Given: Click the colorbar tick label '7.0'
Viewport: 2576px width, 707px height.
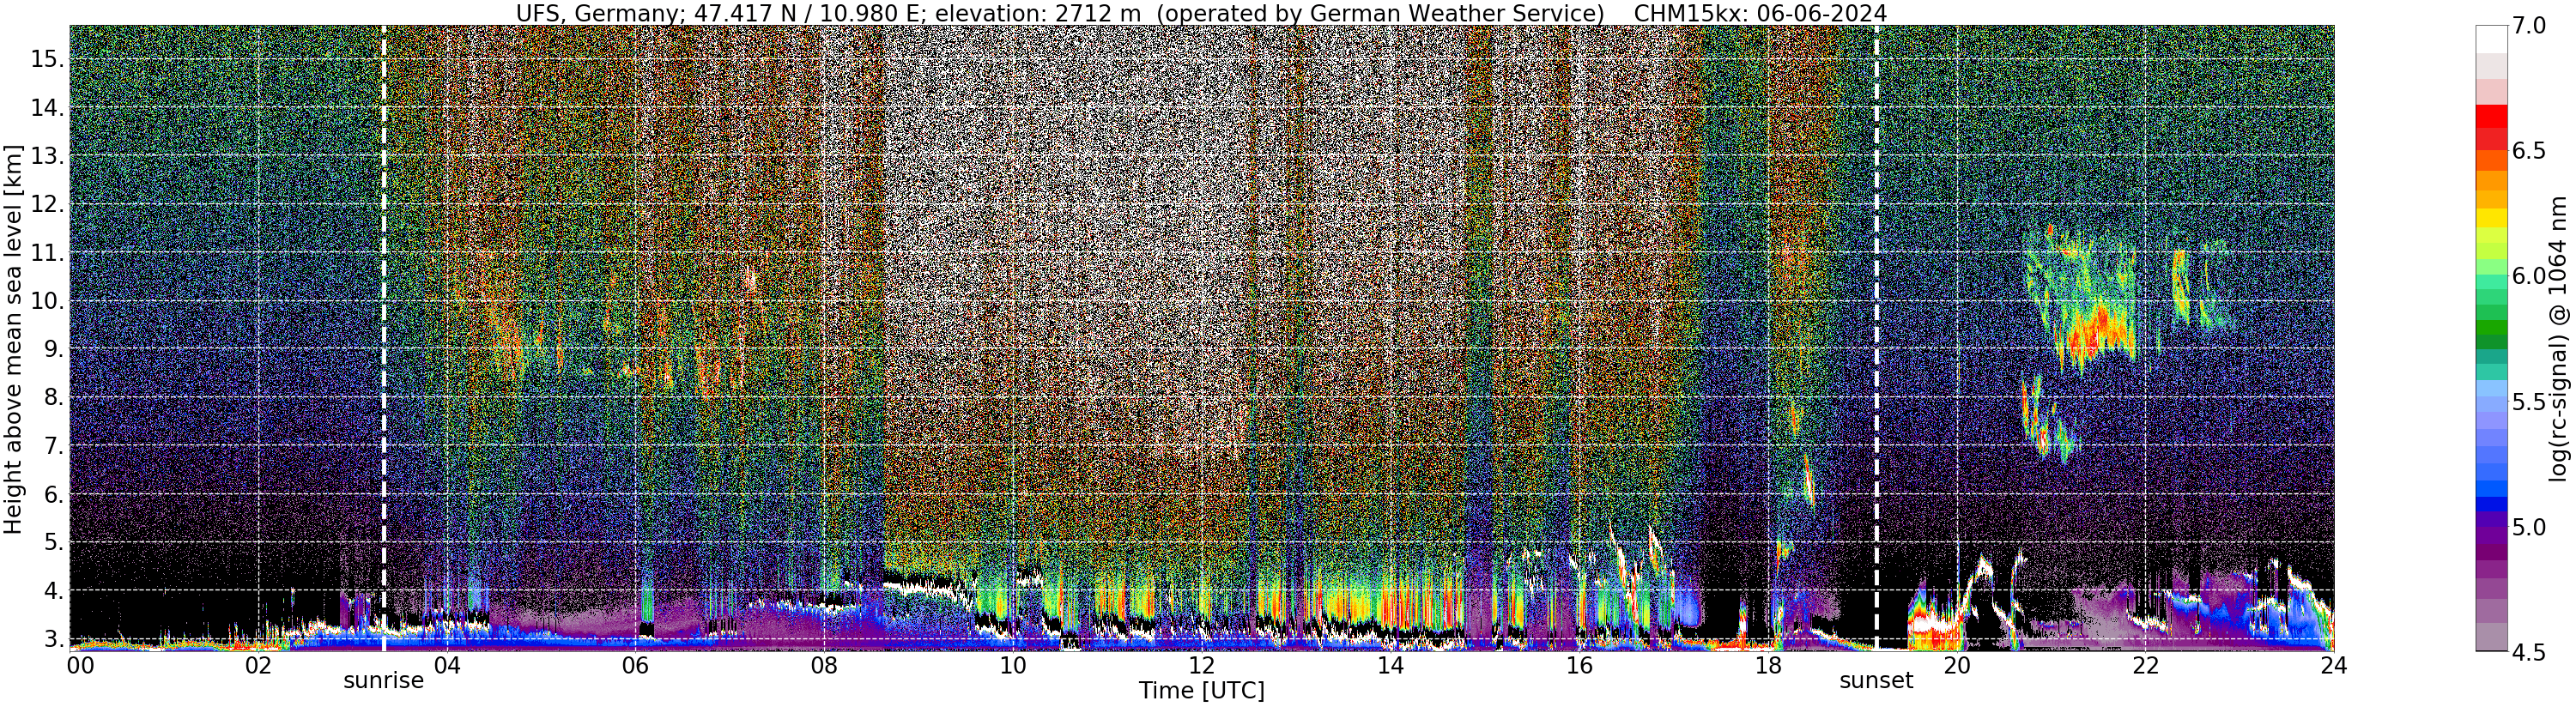Looking at the screenshot, I should [x=2529, y=26].
